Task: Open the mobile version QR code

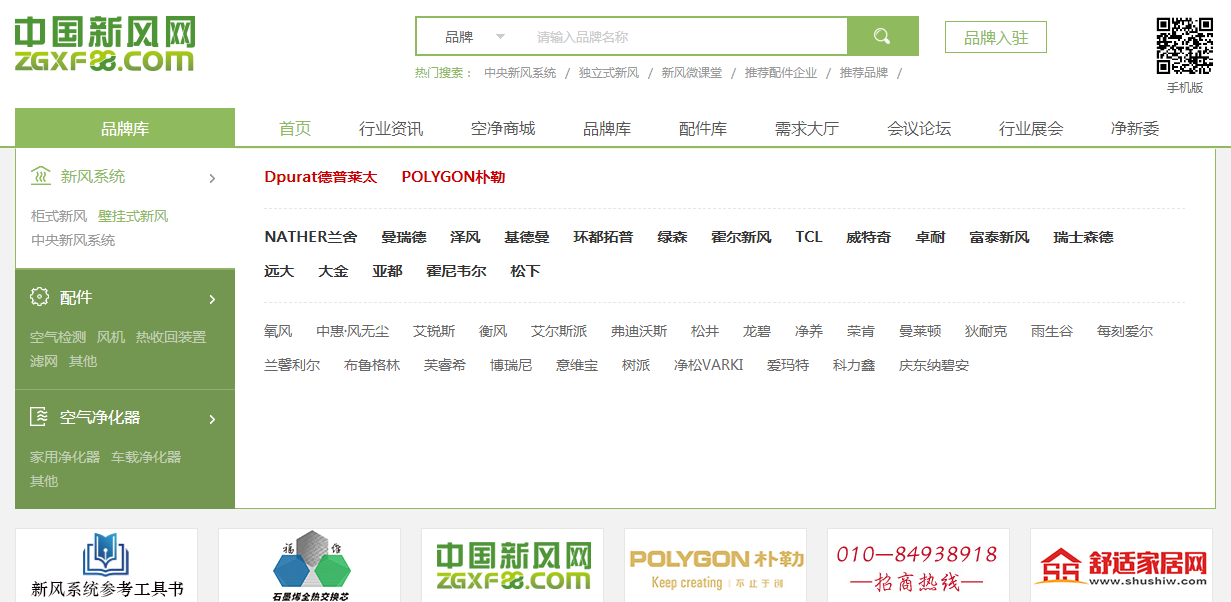Action: point(1185,47)
